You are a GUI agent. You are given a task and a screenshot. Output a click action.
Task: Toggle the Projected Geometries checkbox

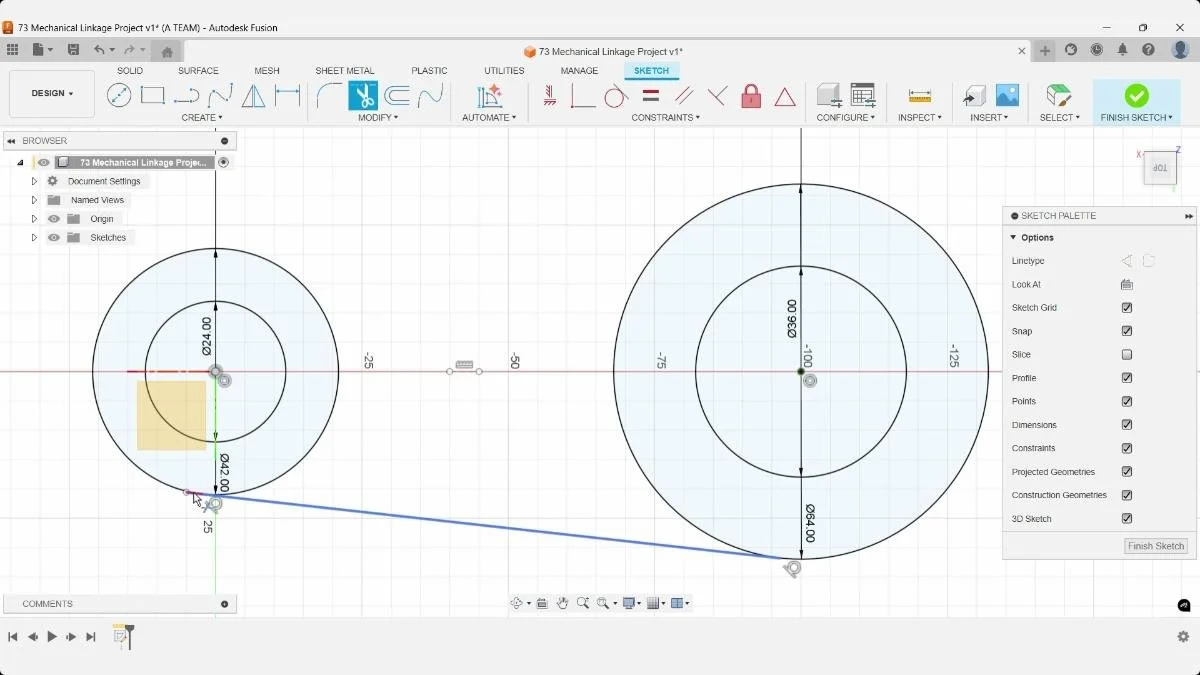(x=1127, y=472)
